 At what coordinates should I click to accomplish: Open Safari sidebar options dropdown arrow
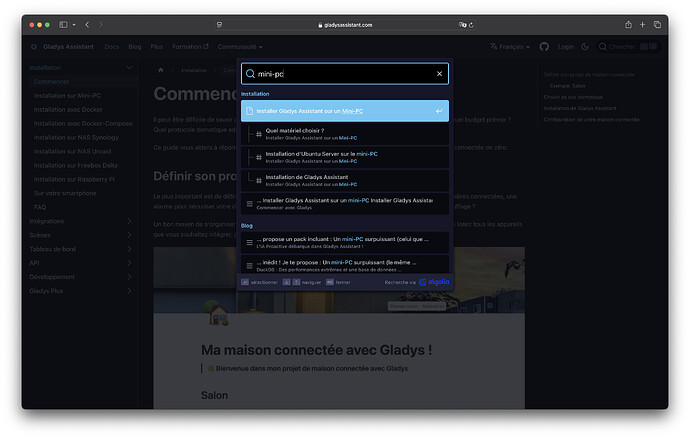(x=74, y=25)
